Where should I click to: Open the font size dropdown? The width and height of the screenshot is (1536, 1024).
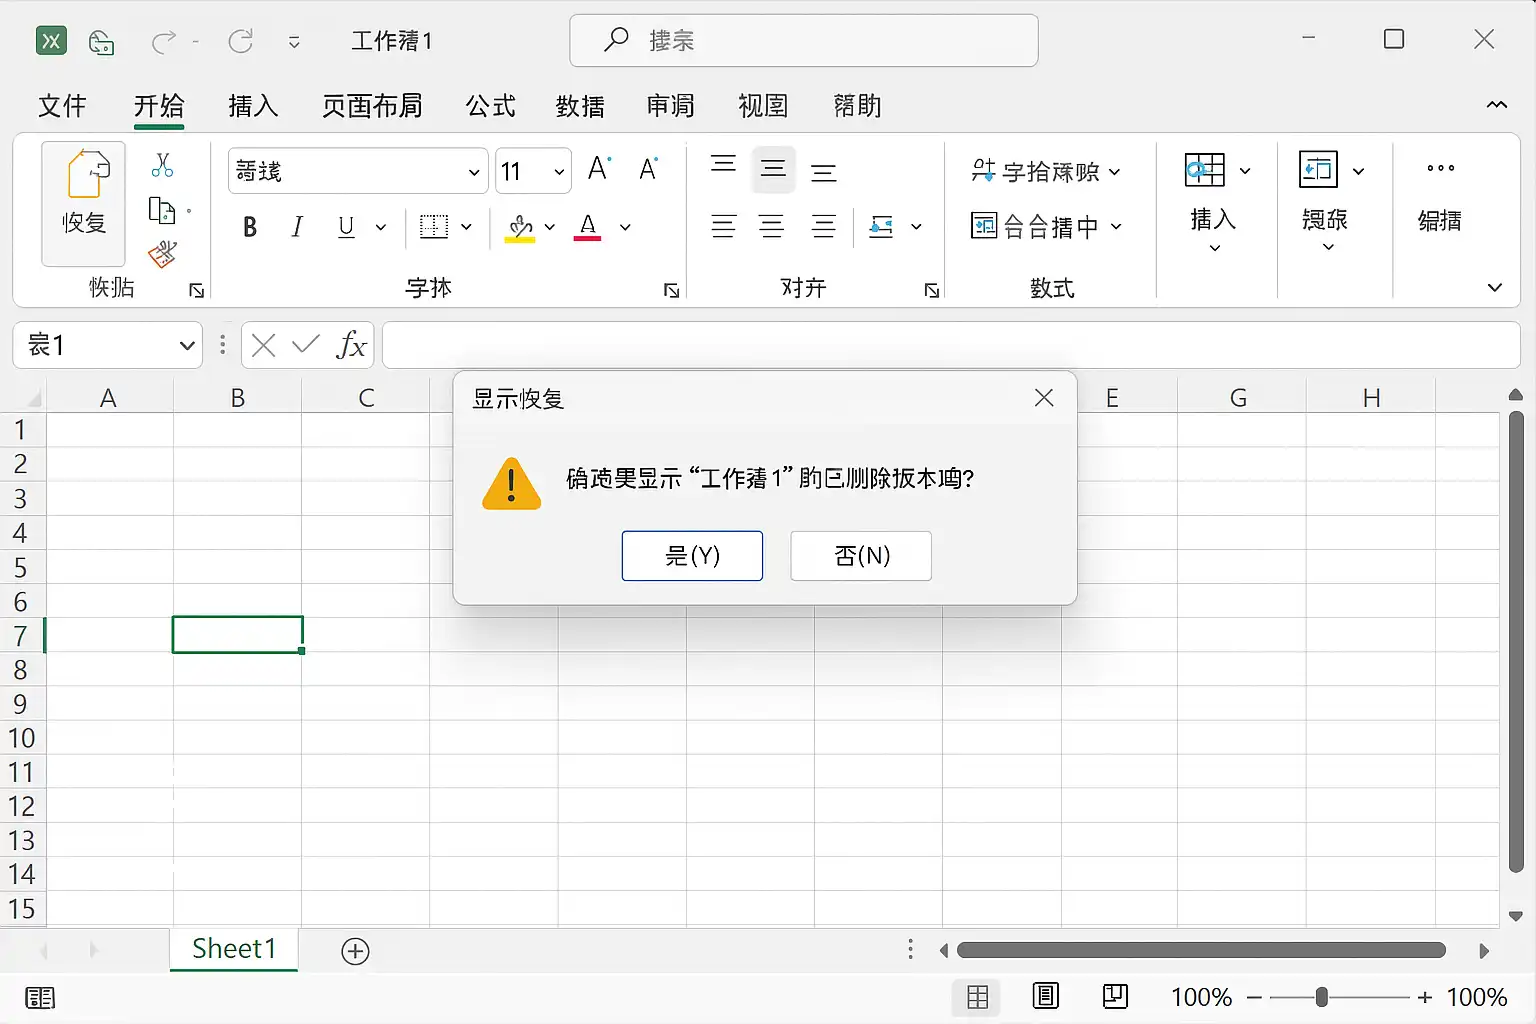tap(560, 172)
